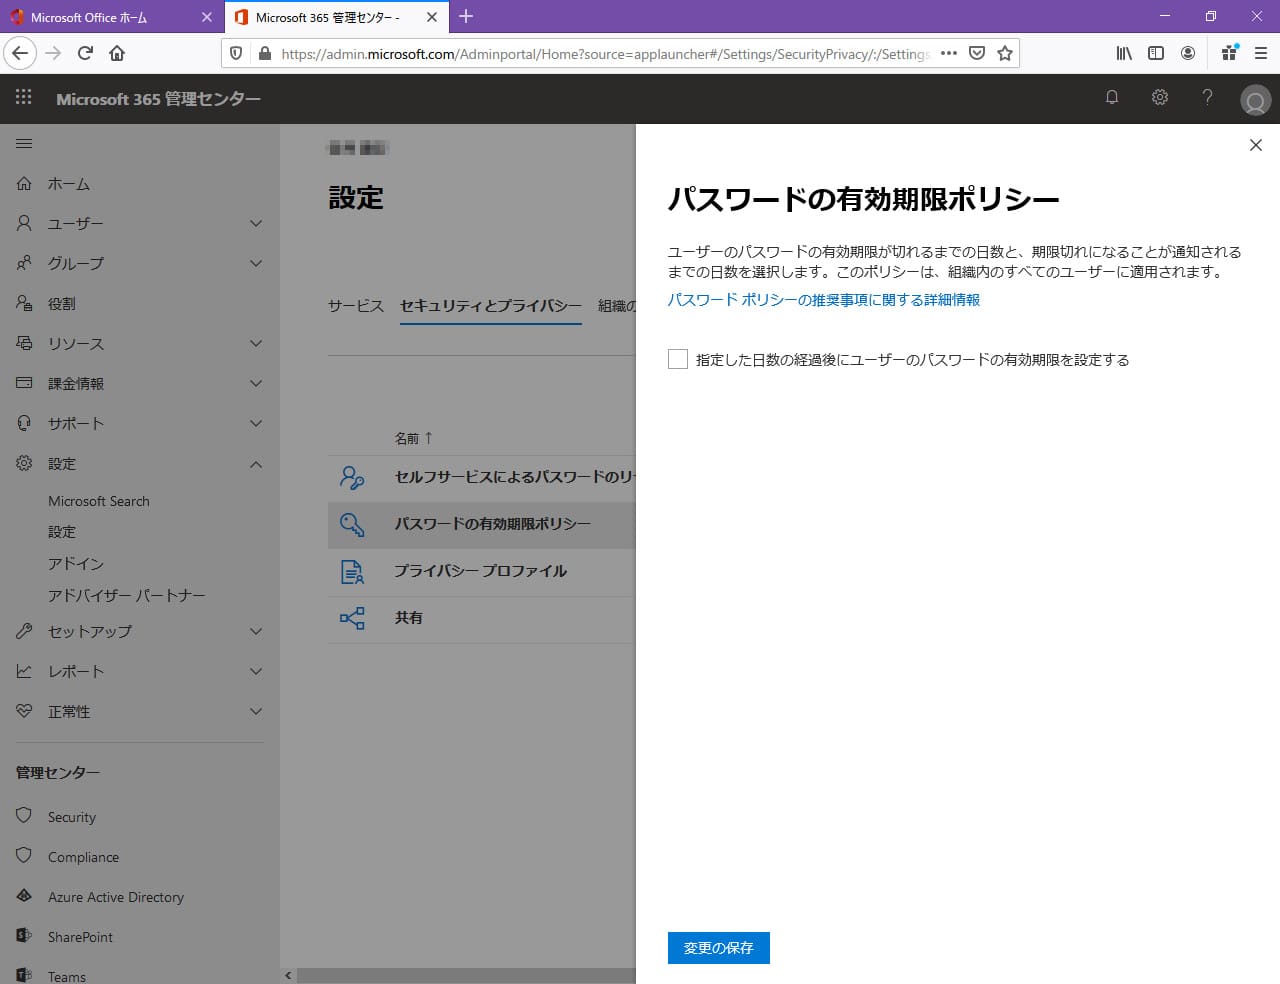This screenshot has width=1280, height=984.
Task: Click the 課金情報 billing card icon
Action: click(x=24, y=383)
